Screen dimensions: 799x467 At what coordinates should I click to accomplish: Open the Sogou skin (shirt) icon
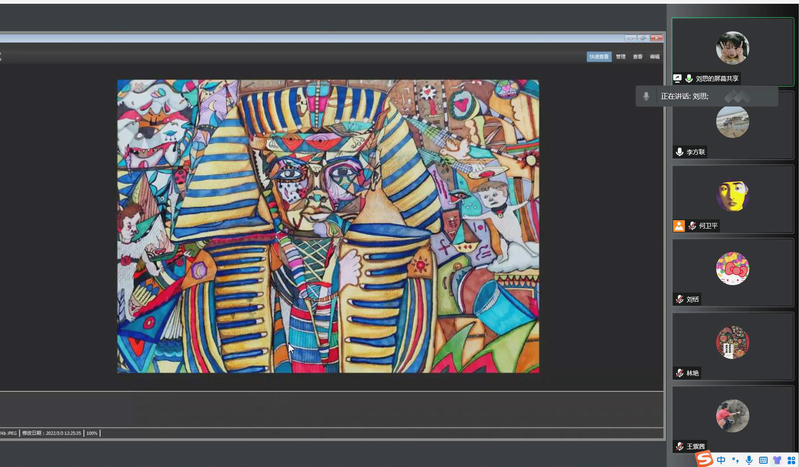coord(777,460)
